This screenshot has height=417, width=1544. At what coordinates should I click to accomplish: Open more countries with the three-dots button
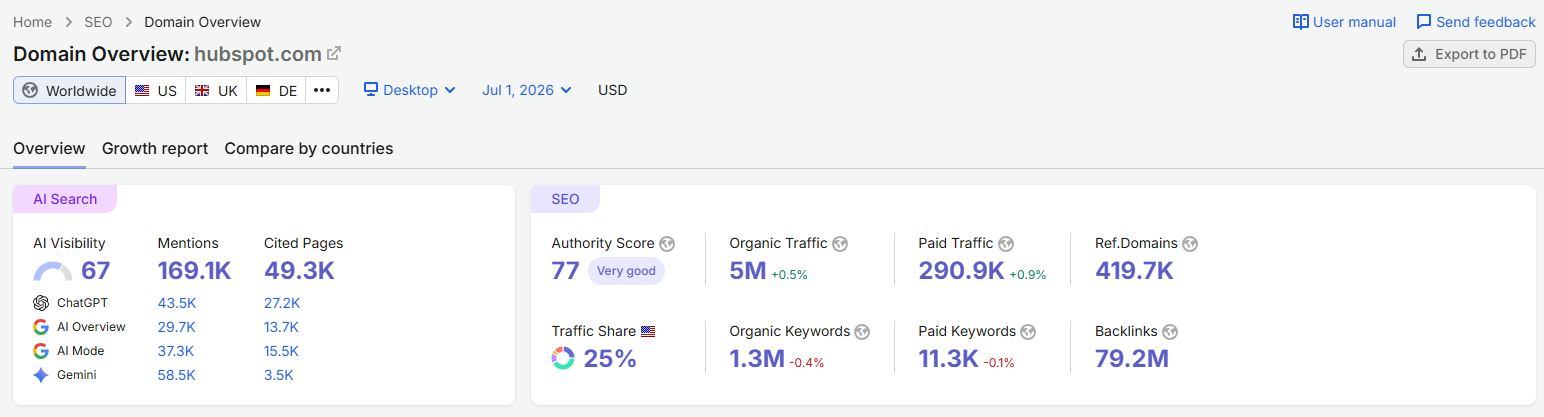[x=322, y=90]
